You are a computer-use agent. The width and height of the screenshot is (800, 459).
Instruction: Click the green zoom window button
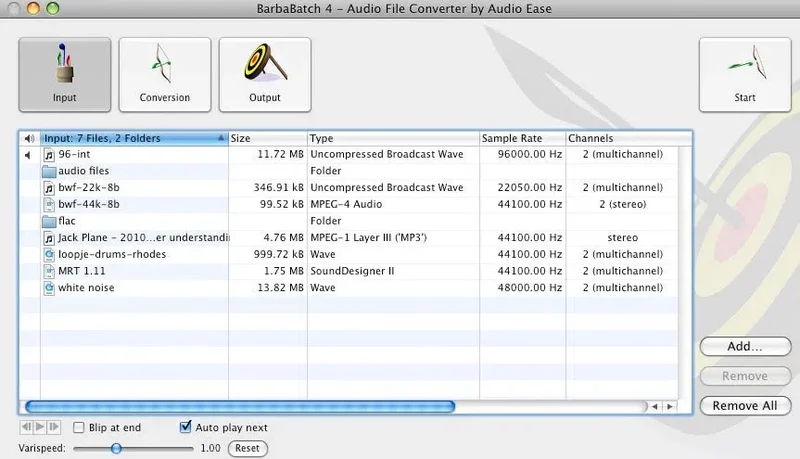tap(53, 8)
